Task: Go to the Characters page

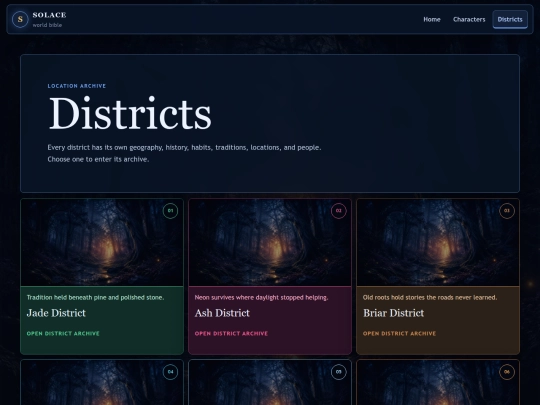Action: click(469, 20)
